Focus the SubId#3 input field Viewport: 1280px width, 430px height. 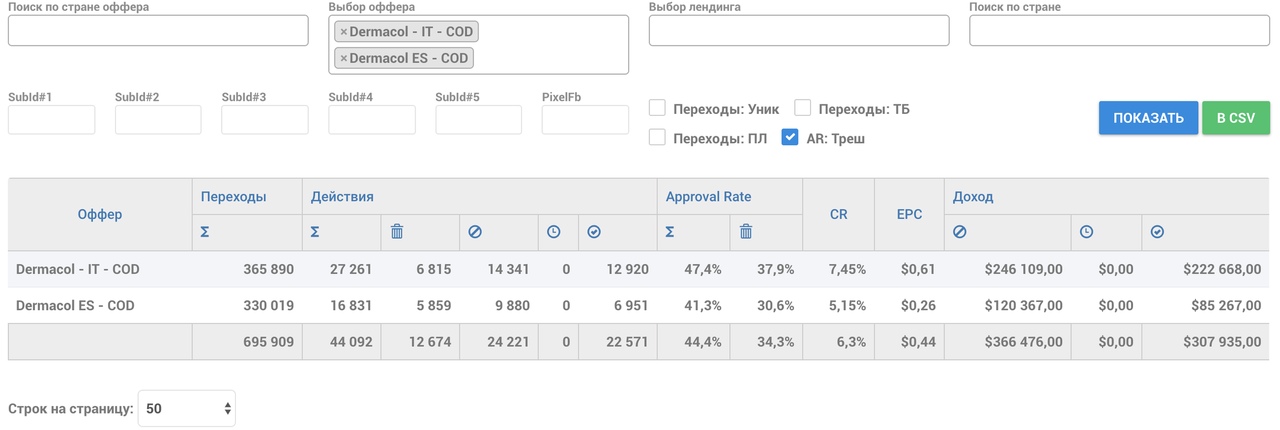pos(265,120)
